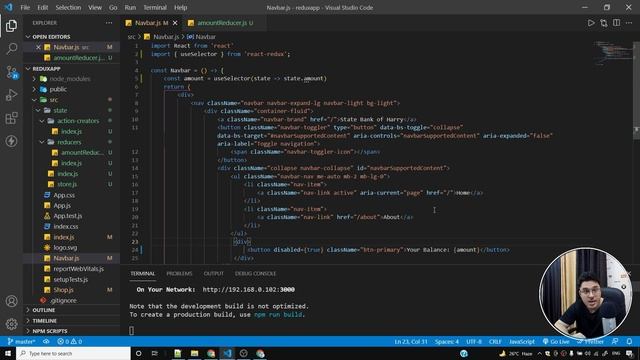Open the feedback icon in status bar
Image resolution: width=640 pixels, height=360 pixels.
(x=615, y=341)
